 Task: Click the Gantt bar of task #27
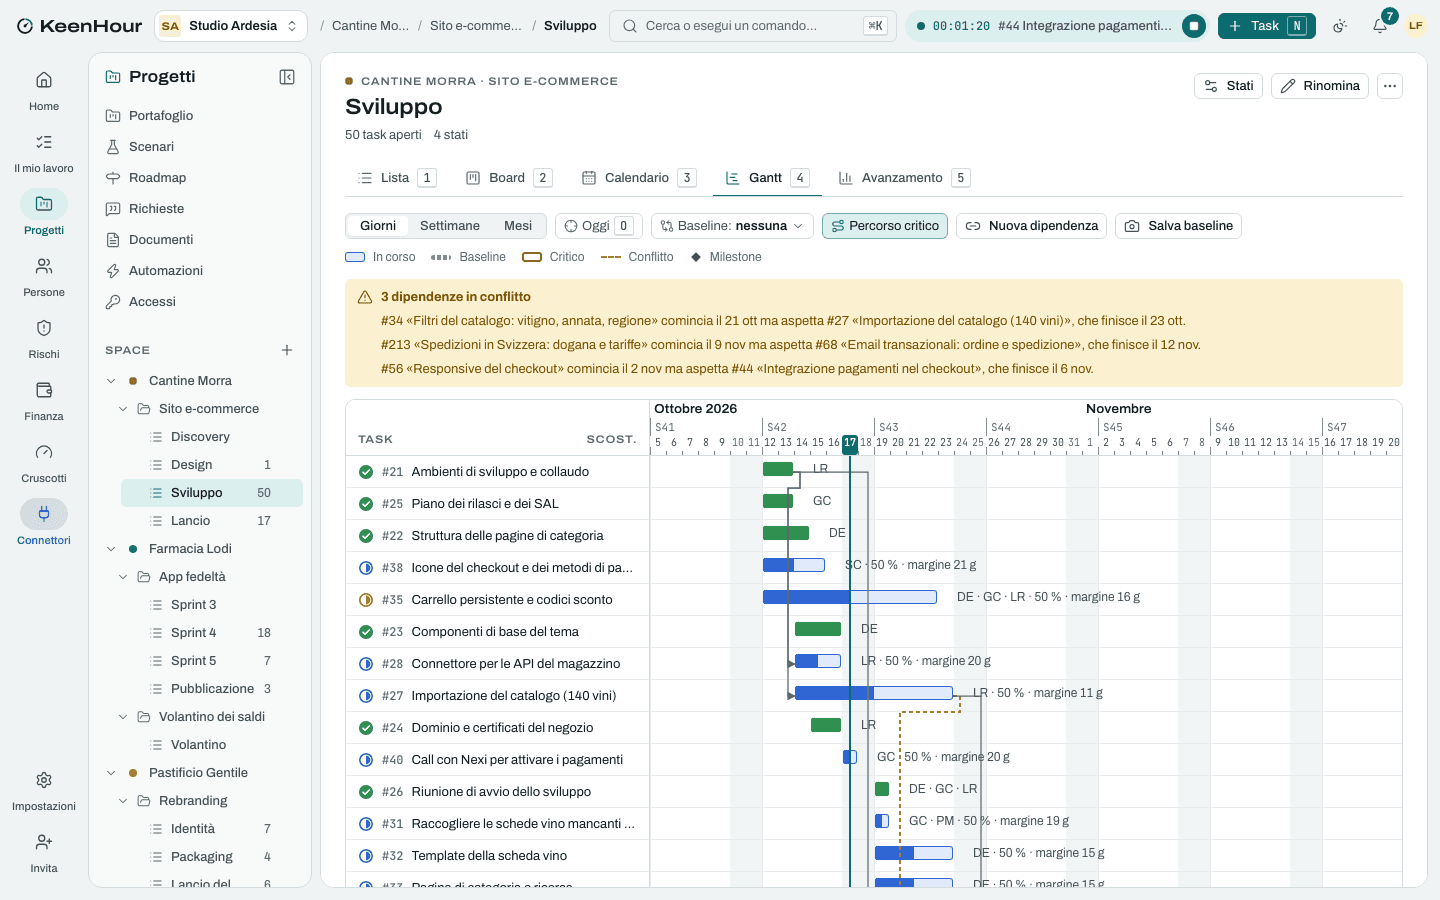[x=874, y=693]
